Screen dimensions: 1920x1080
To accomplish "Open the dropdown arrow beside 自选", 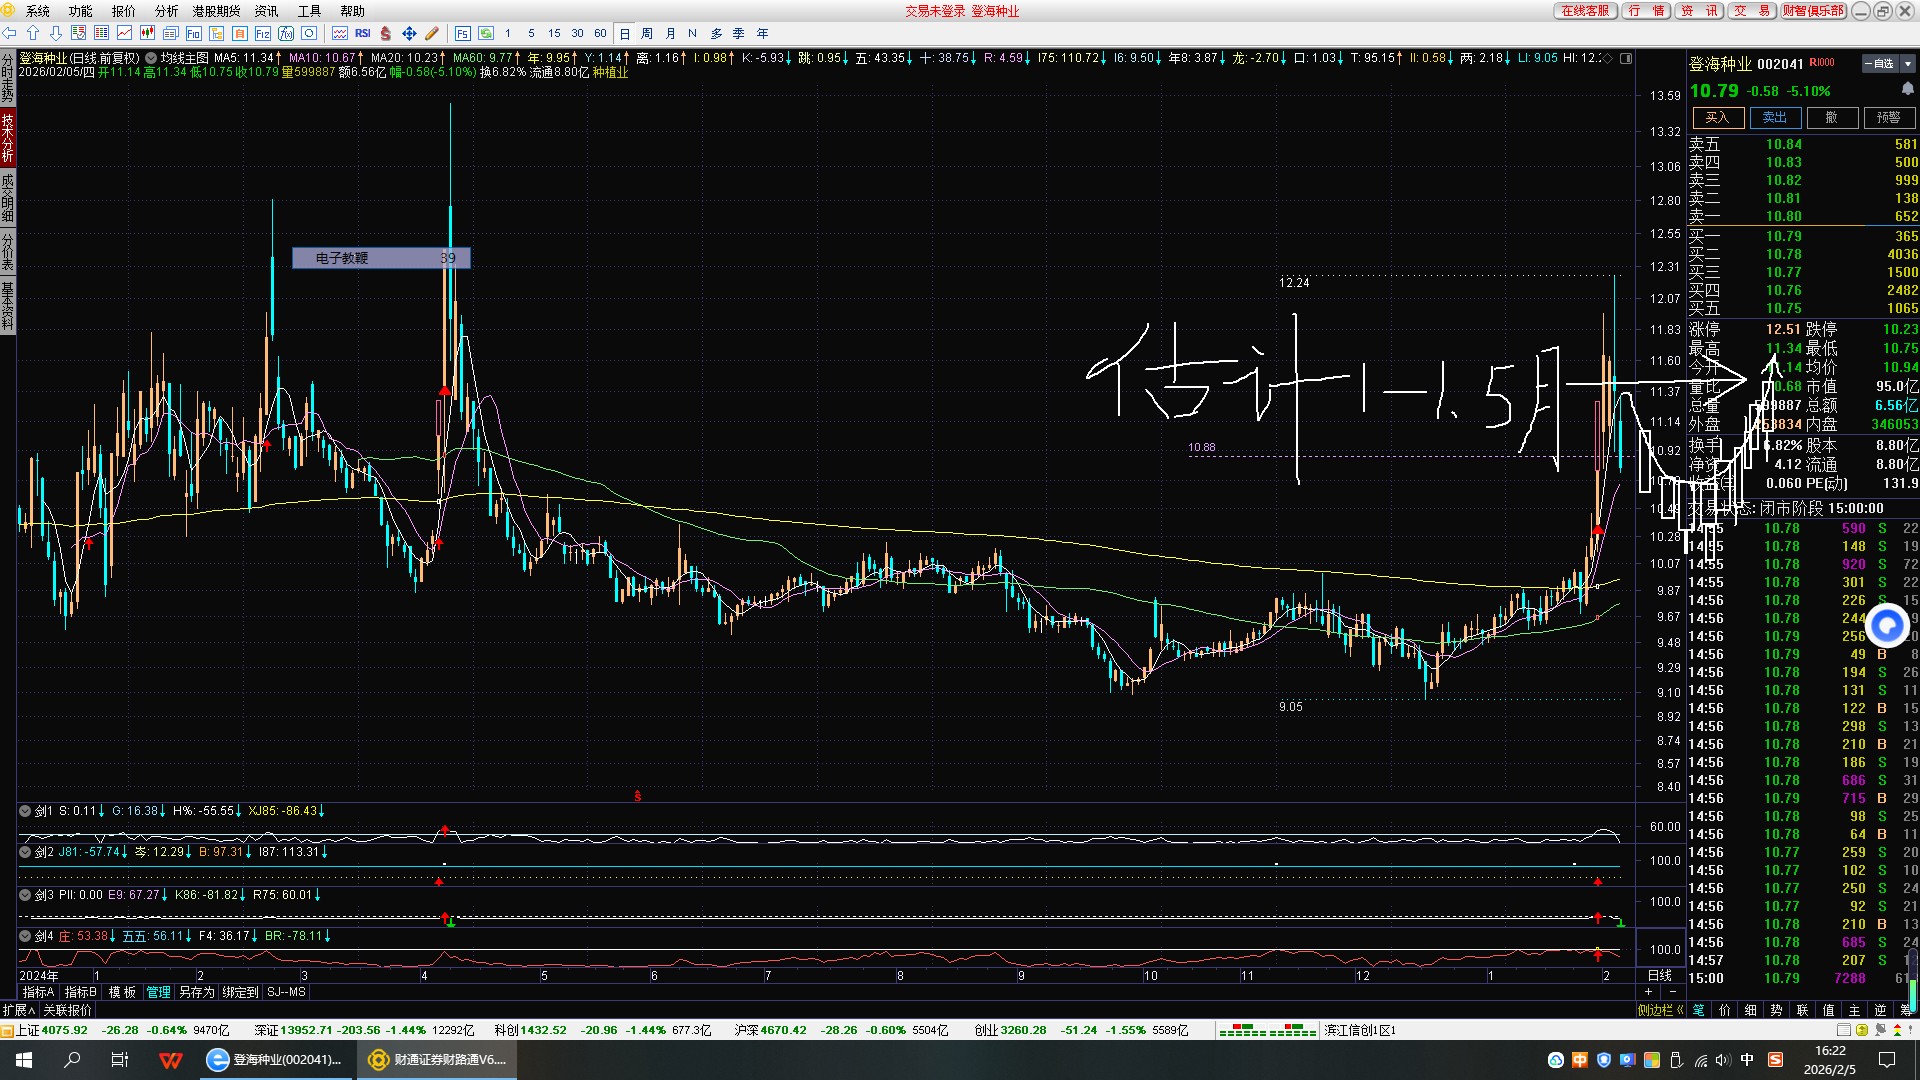I will [x=1907, y=63].
